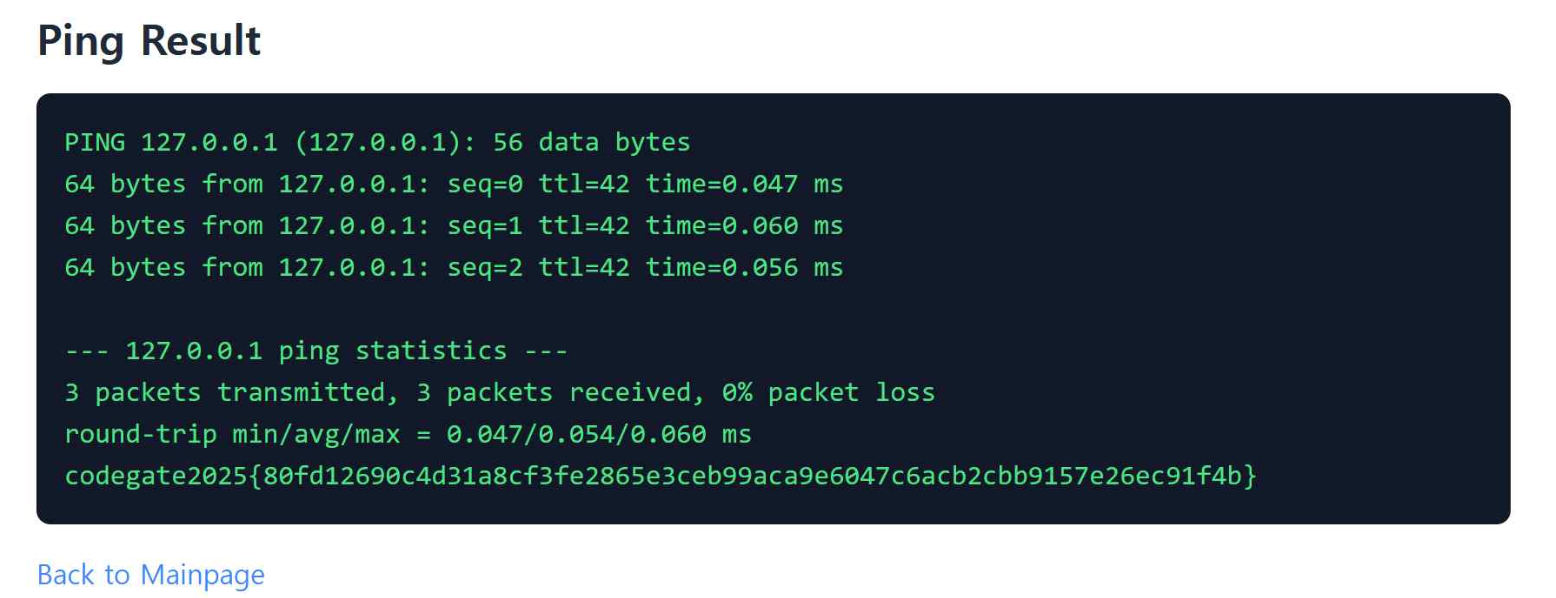
Task: Click the time=0.056 ms value
Action: (744, 268)
